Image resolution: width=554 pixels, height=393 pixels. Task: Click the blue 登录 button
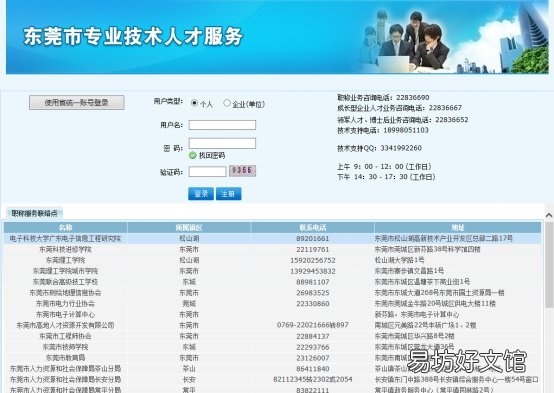(201, 194)
